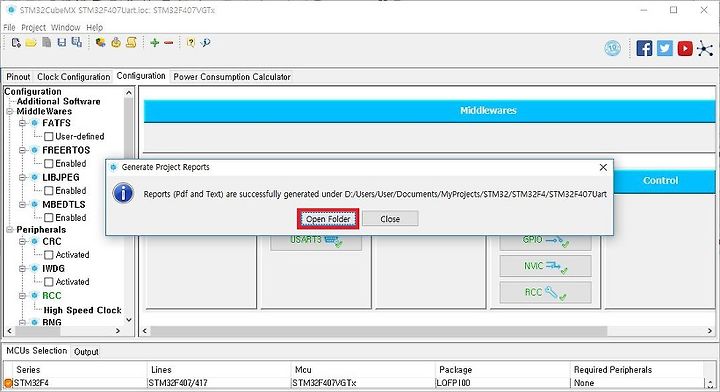
Task: Click the Close button in the dialog
Action: tap(390, 219)
